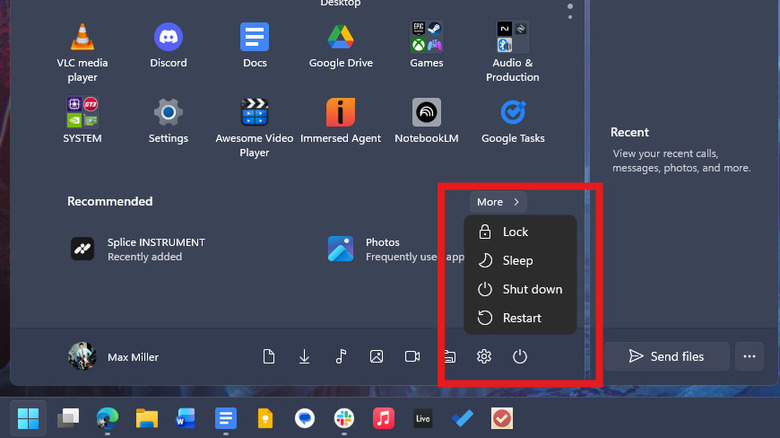Image resolution: width=780 pixels, height=438 pixels.
Task: Open the blue checkmark To Do app on taskbar
Action: click(x=462, y=418)
